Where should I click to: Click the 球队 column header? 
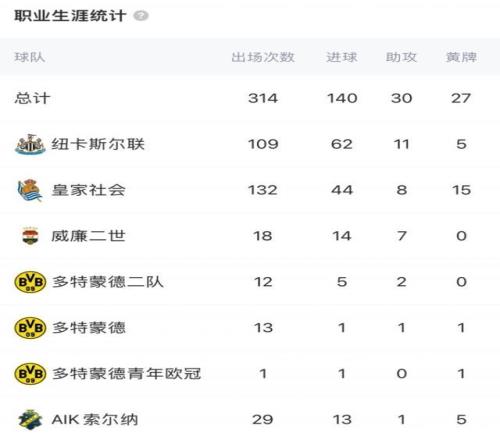[30, 57]
